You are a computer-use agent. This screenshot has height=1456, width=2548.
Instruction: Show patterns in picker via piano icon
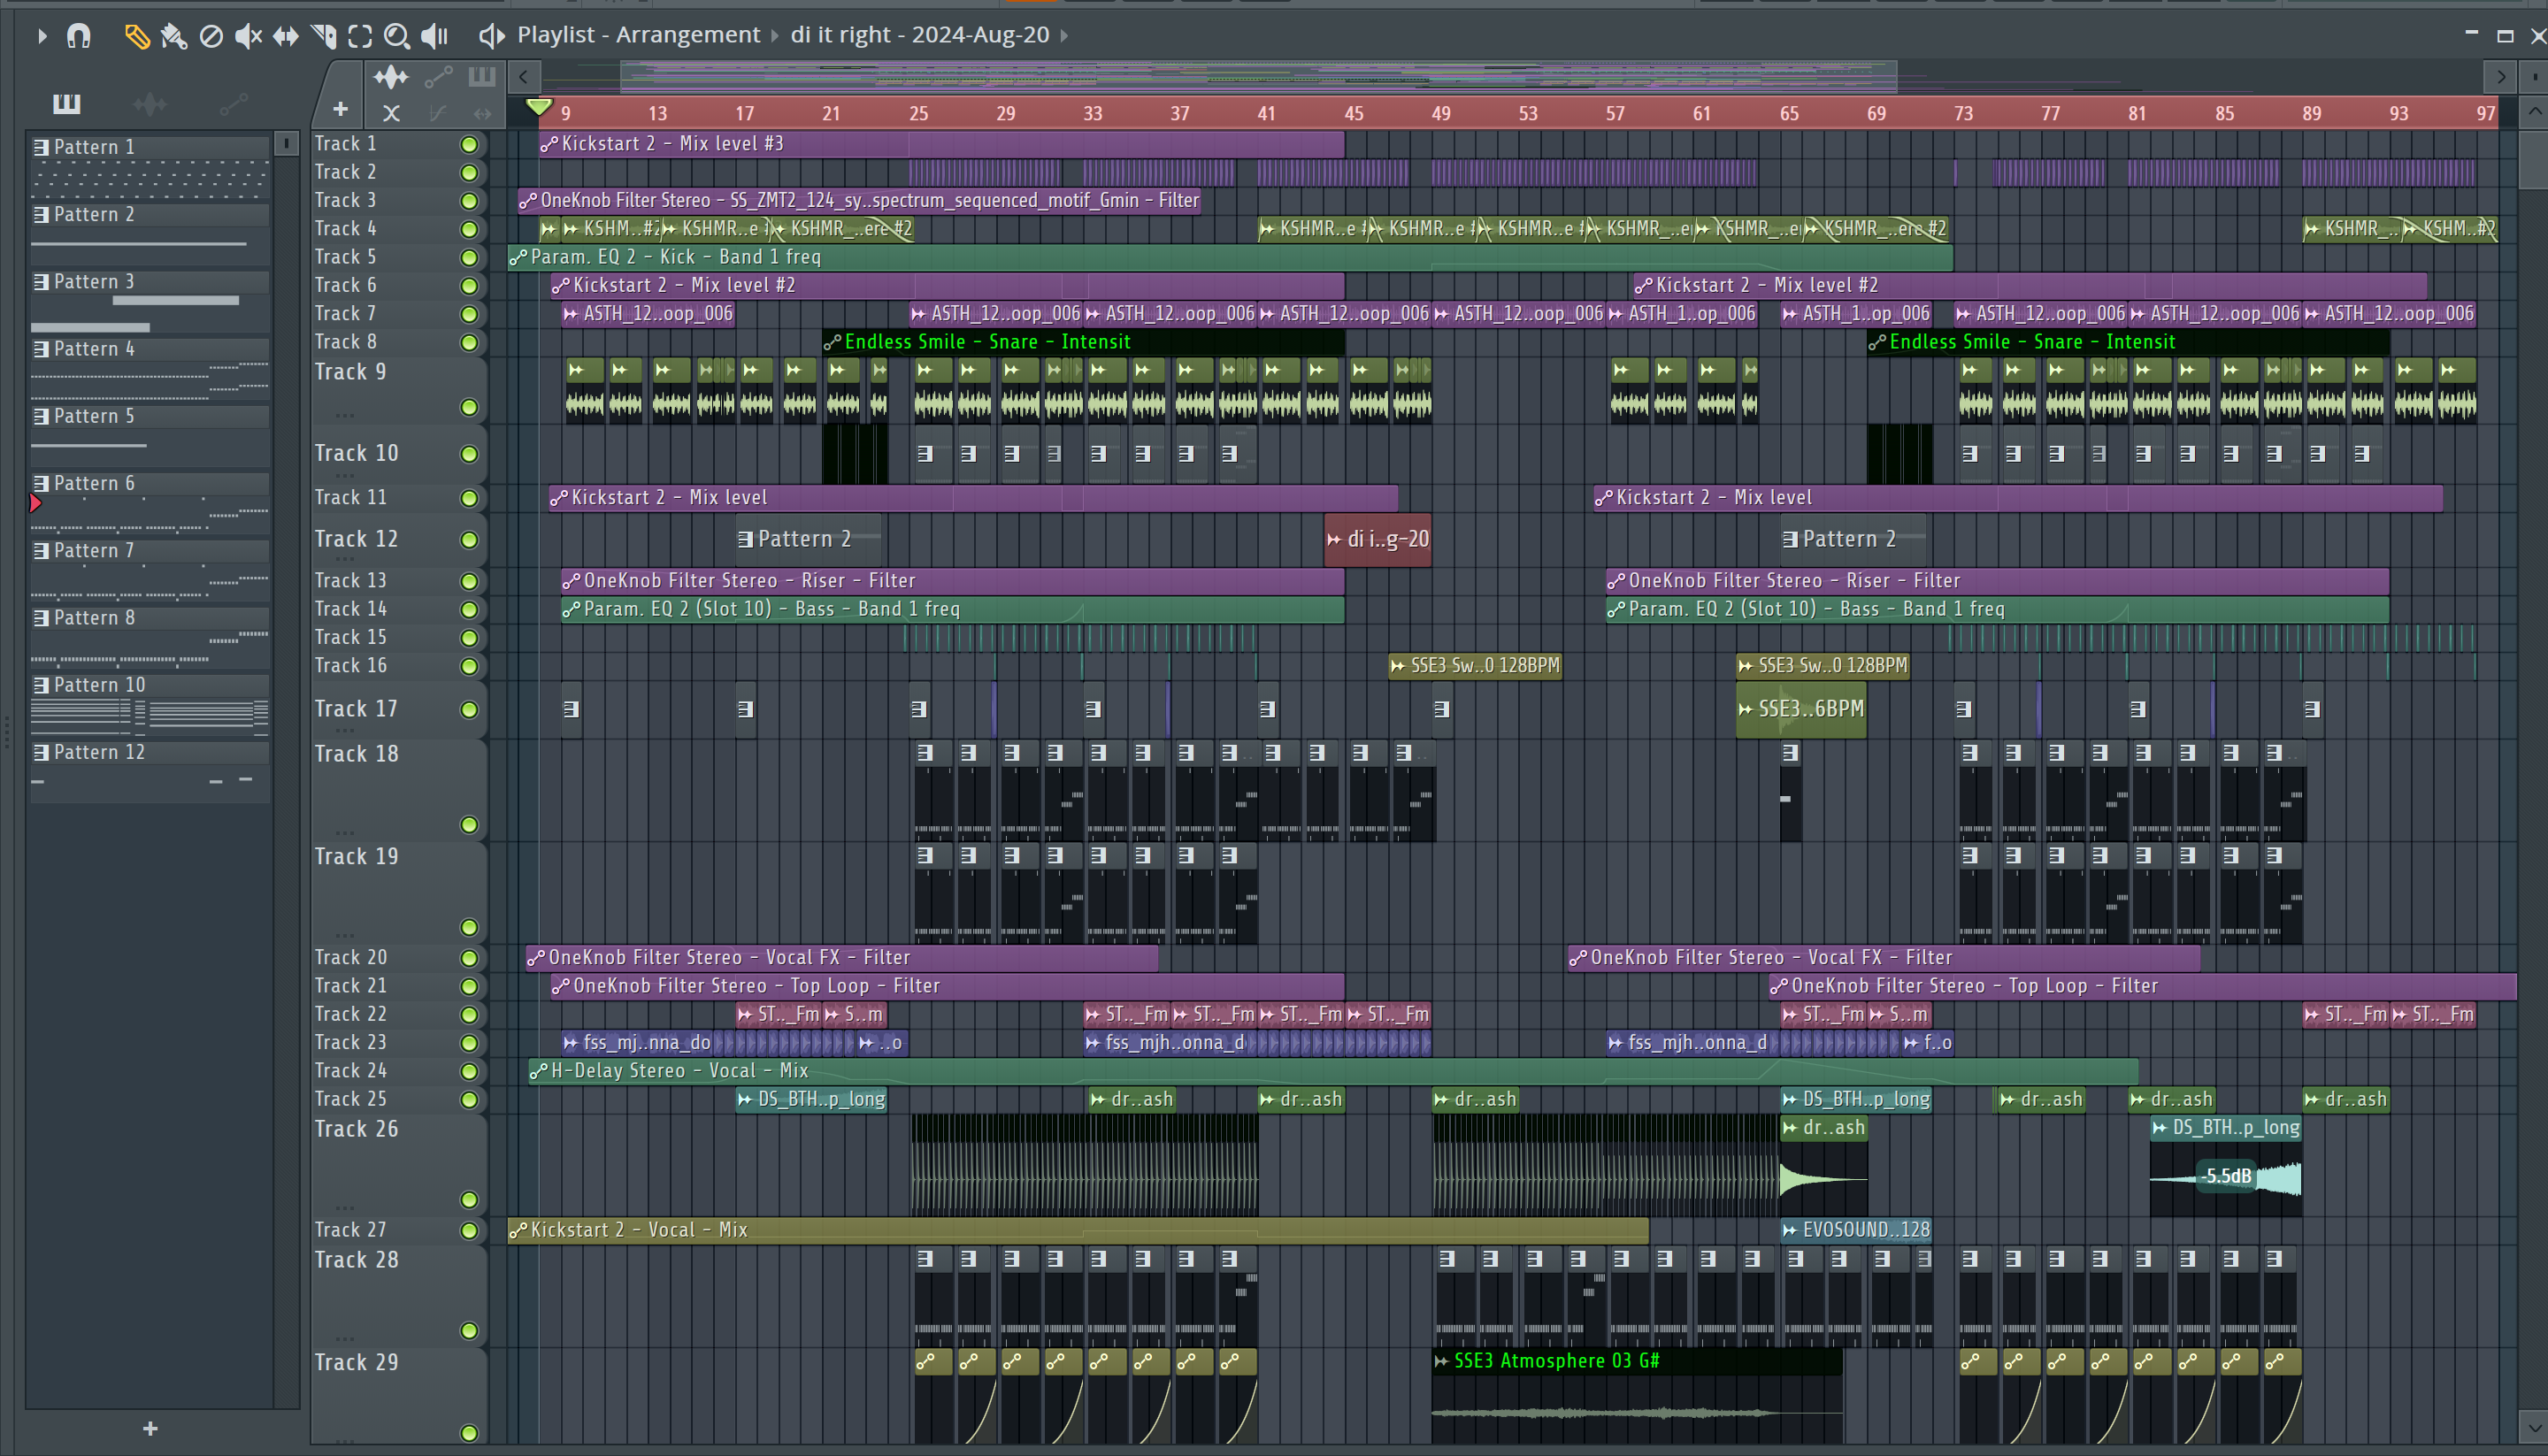coord(67,103)
